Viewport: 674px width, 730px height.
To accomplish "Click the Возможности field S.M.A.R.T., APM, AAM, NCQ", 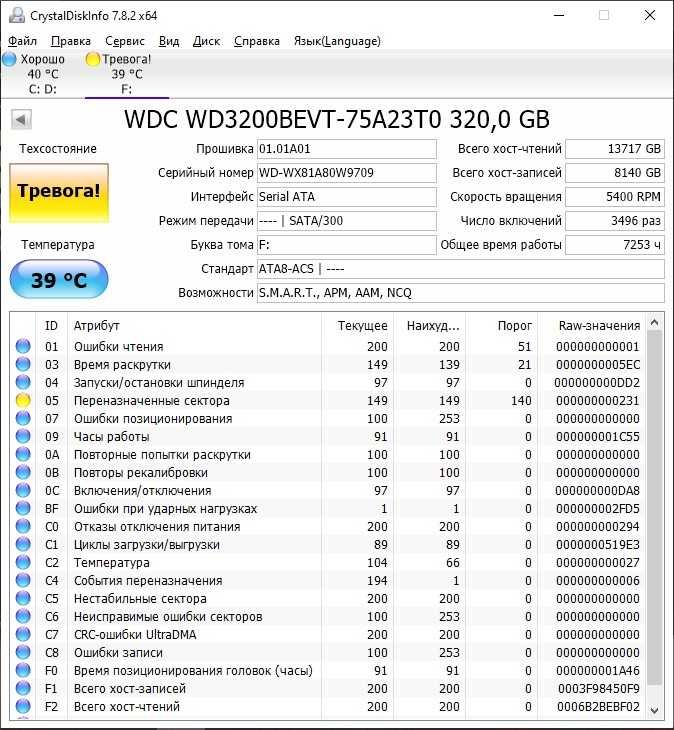I will tap(460, 293).
